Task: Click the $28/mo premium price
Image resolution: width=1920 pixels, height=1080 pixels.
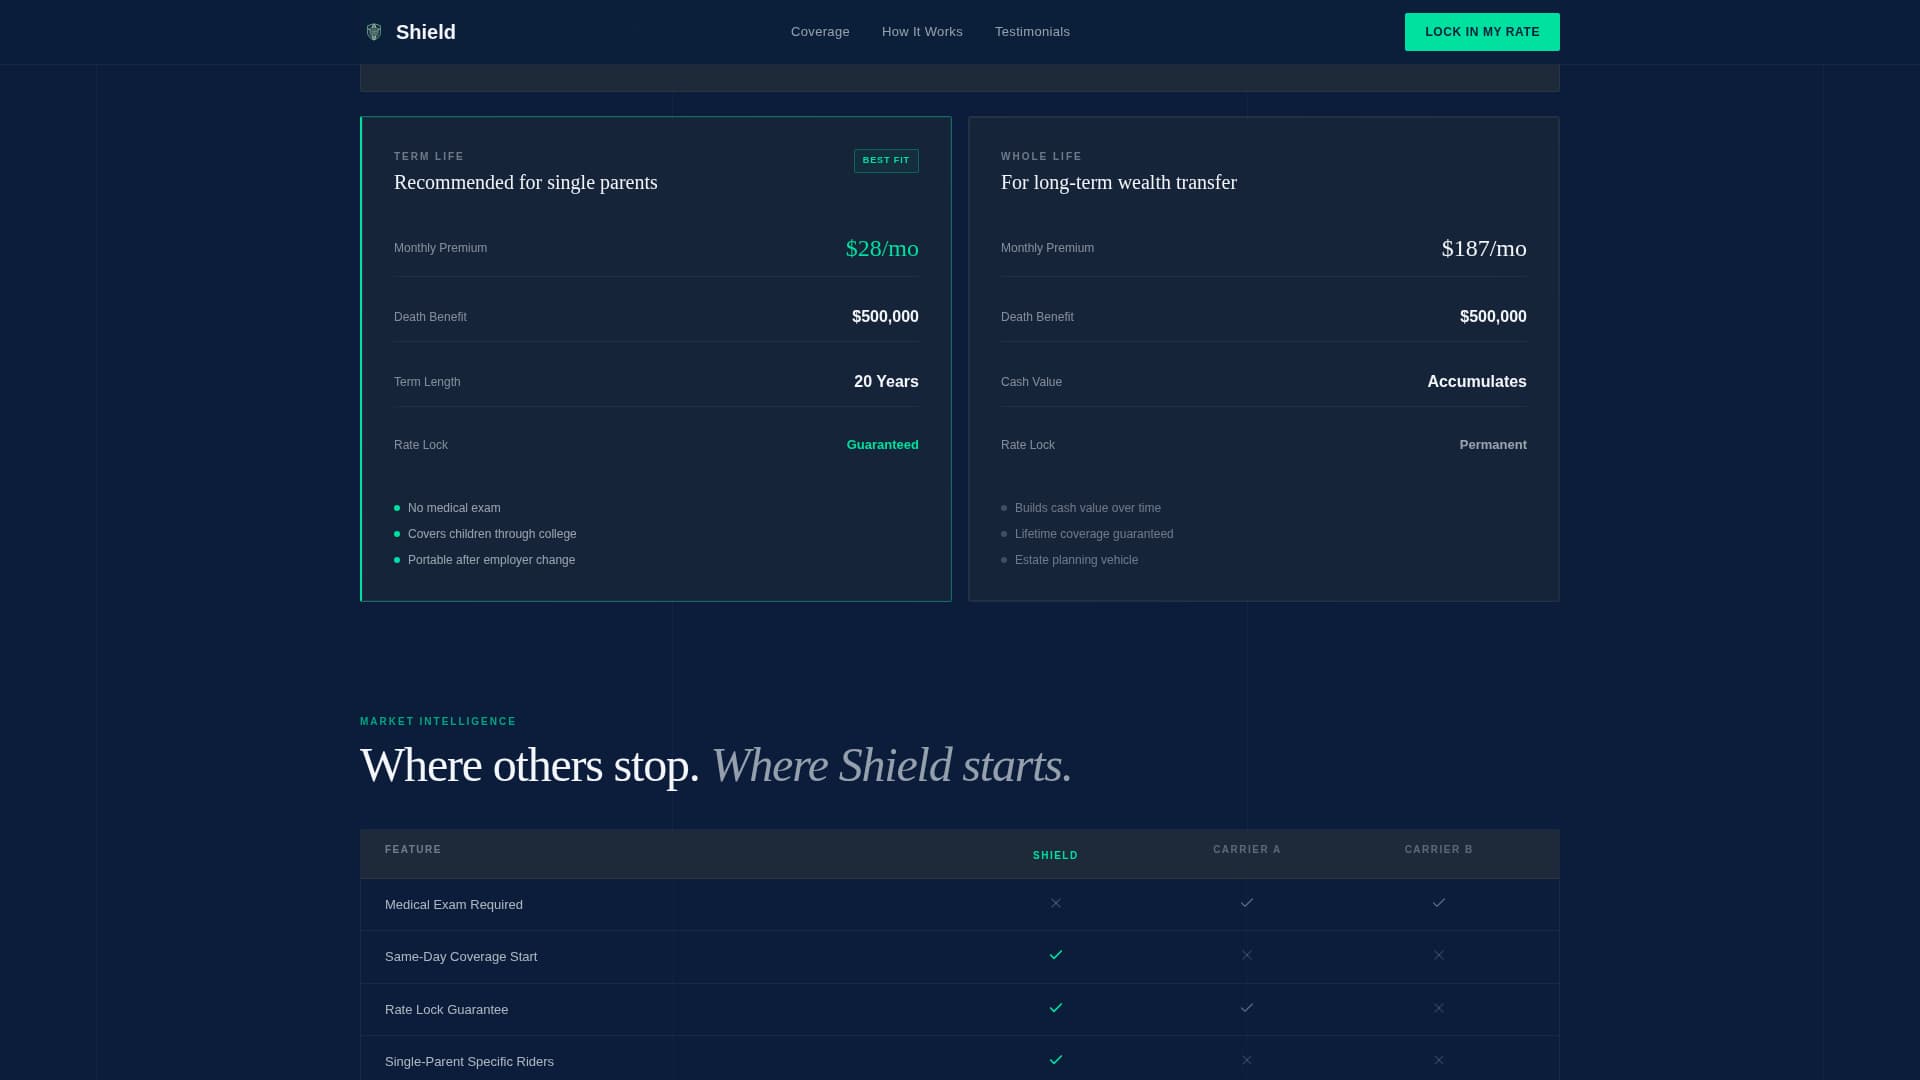Action: coord(881,248)
